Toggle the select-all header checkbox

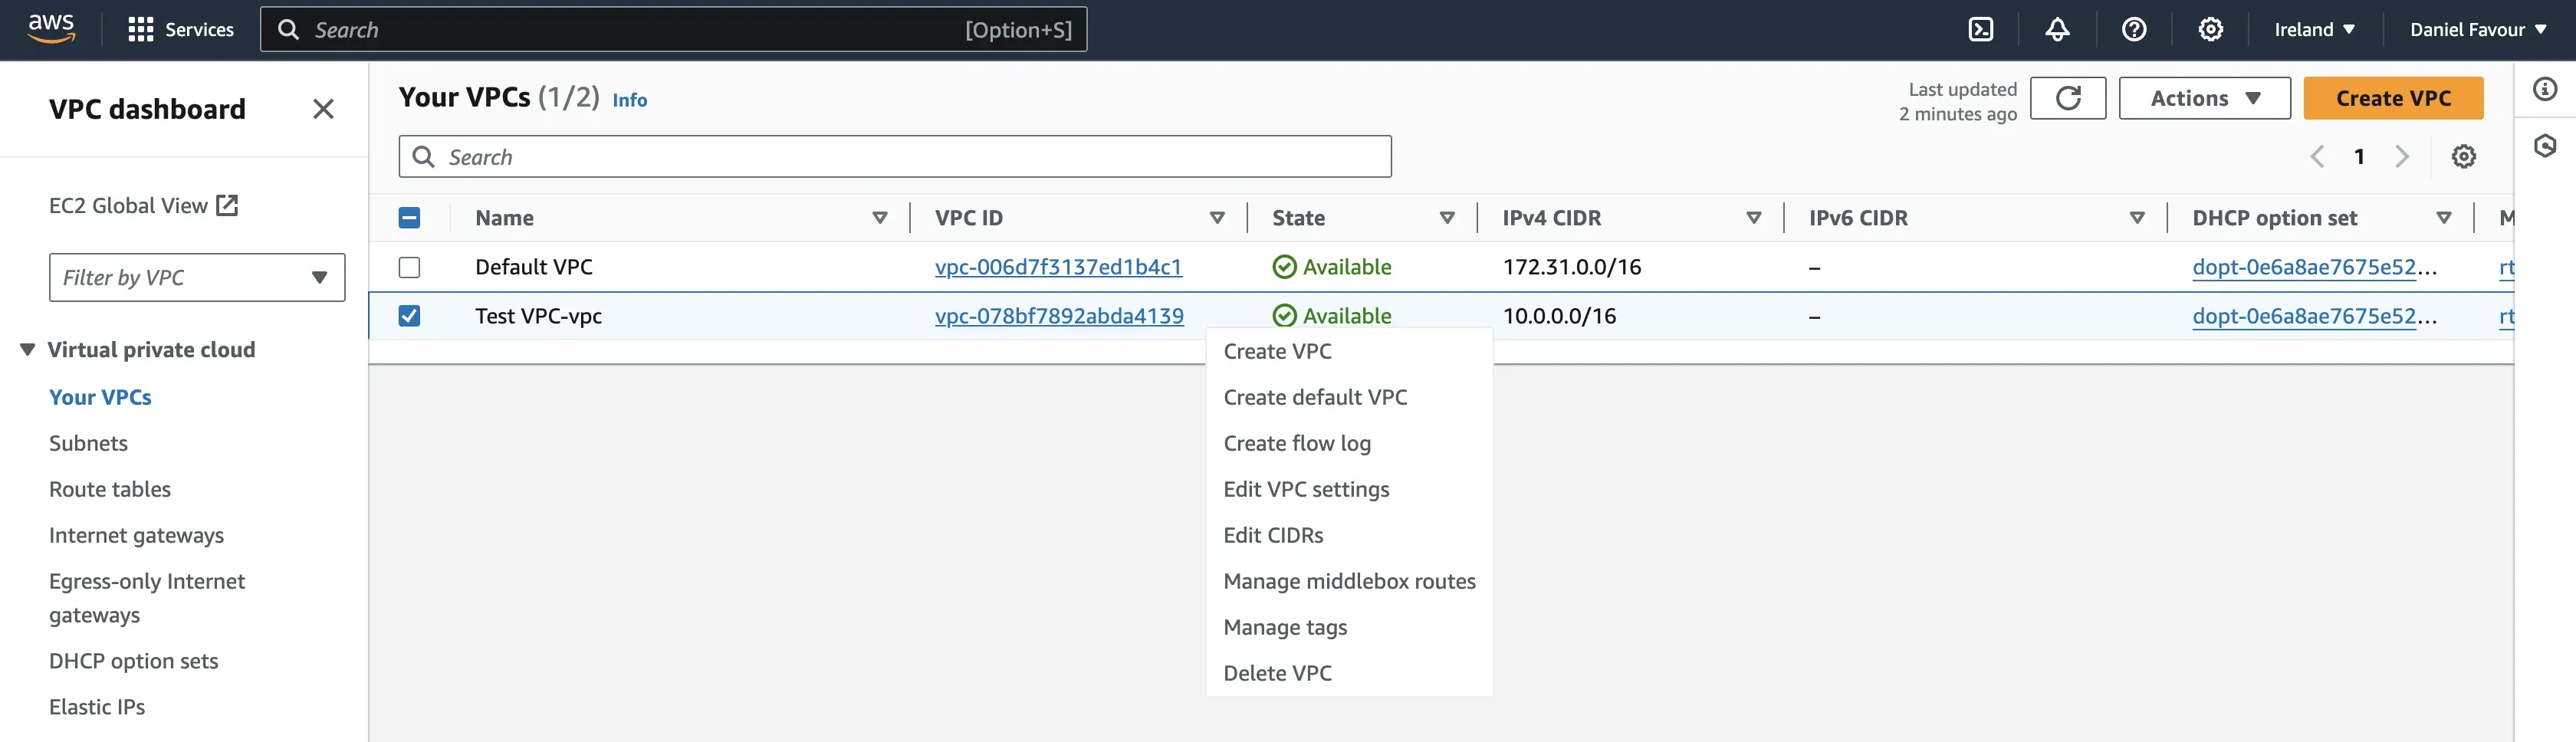pyautogui.click(x=409, y=217)
